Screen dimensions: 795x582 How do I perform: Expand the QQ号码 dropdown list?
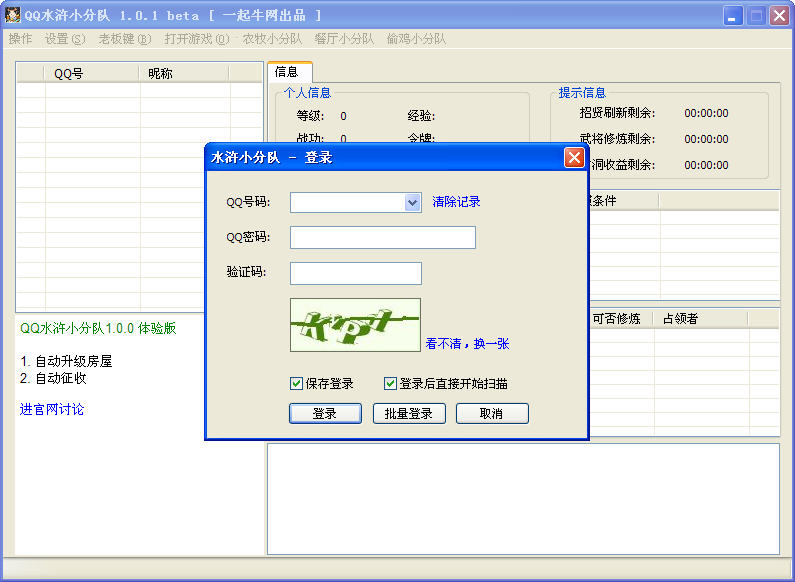412,202
